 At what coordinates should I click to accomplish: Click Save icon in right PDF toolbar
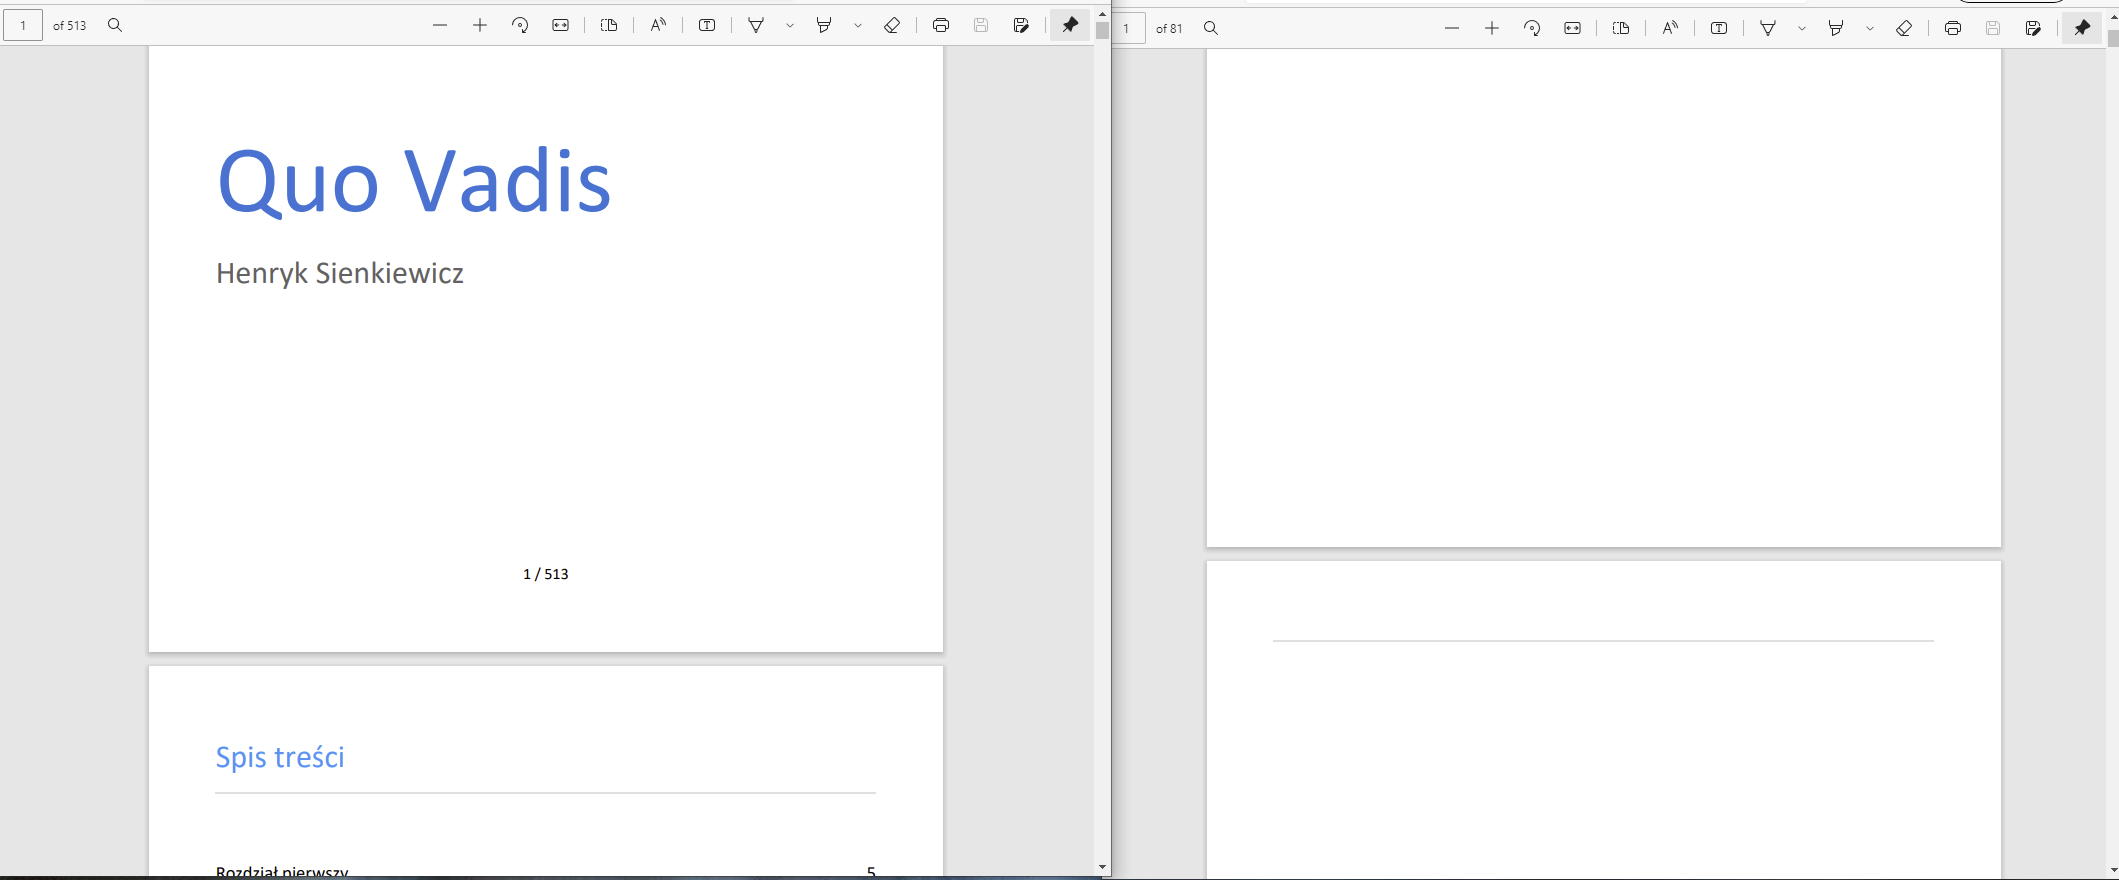coord(1993,28)
